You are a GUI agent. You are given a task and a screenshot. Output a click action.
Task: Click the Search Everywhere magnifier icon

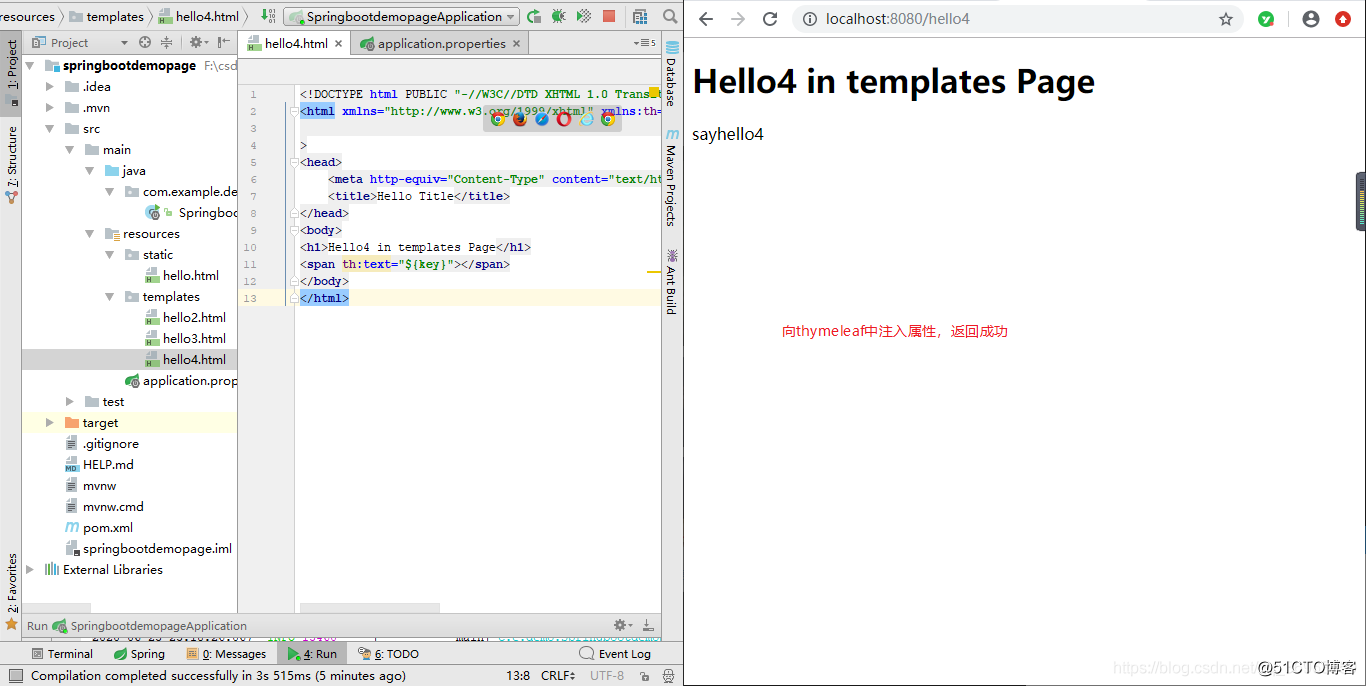670,16
